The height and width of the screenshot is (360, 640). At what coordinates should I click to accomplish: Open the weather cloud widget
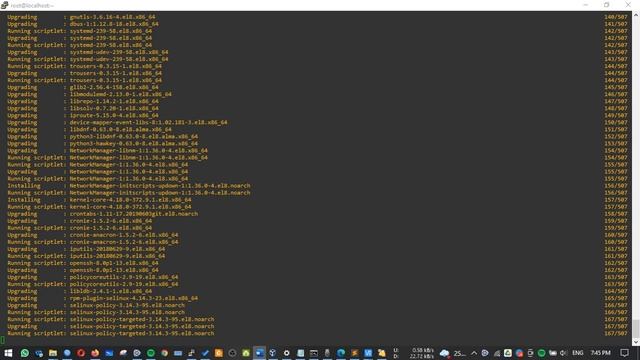[452, 353]
